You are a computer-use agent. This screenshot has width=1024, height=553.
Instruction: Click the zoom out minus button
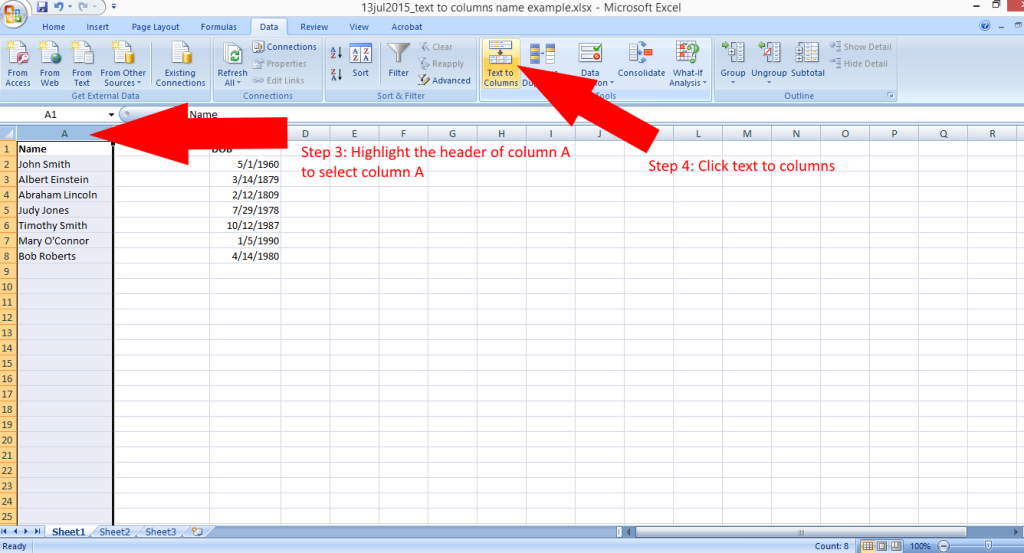tap(943, 546)
